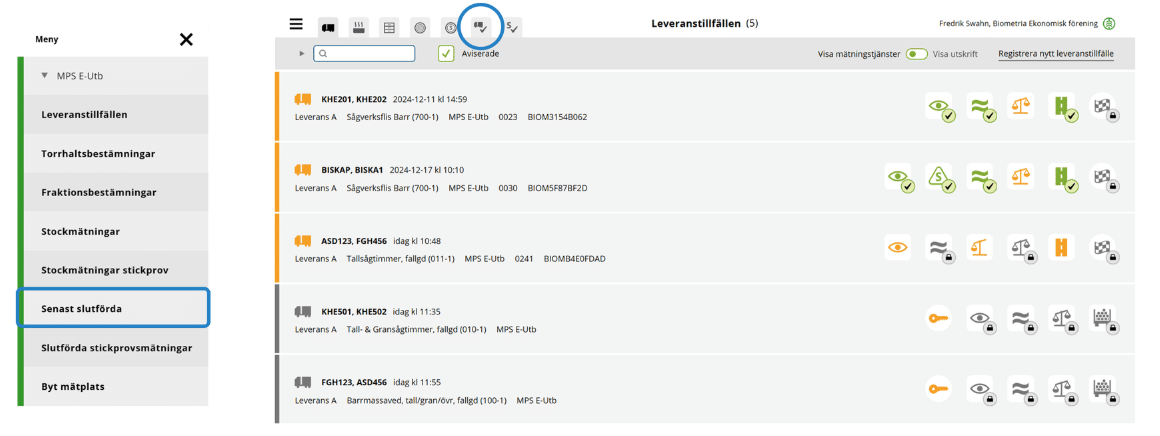The height and width of the screenshot is (436, 1160).
Task: Open the ASD123, FGH456 delivery row
Action: pyautogui.click(x=704, y=249)
